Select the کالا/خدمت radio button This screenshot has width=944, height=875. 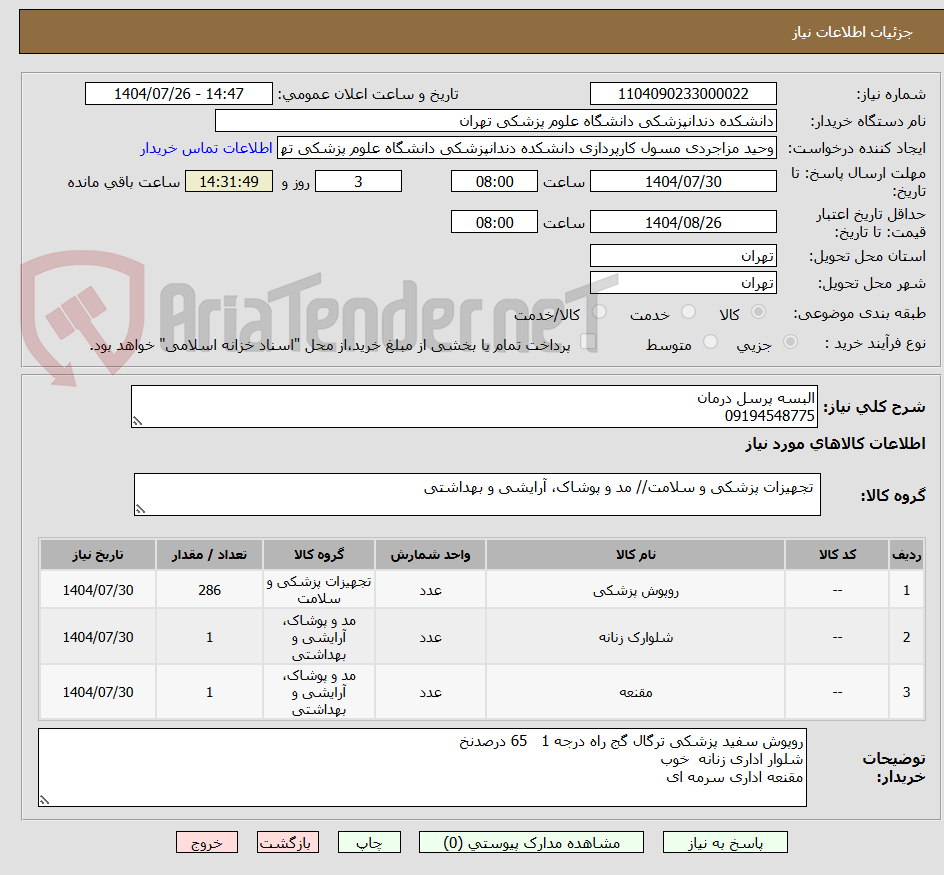click(x=599, y=312)
